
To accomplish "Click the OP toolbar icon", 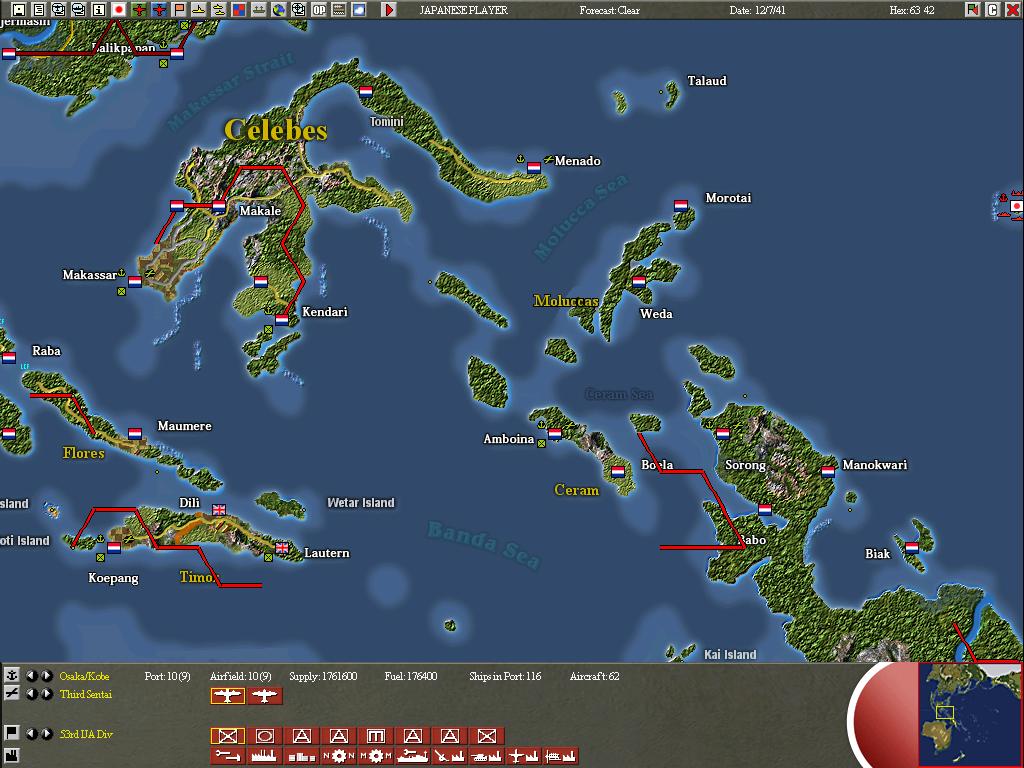I will [319, 10].
